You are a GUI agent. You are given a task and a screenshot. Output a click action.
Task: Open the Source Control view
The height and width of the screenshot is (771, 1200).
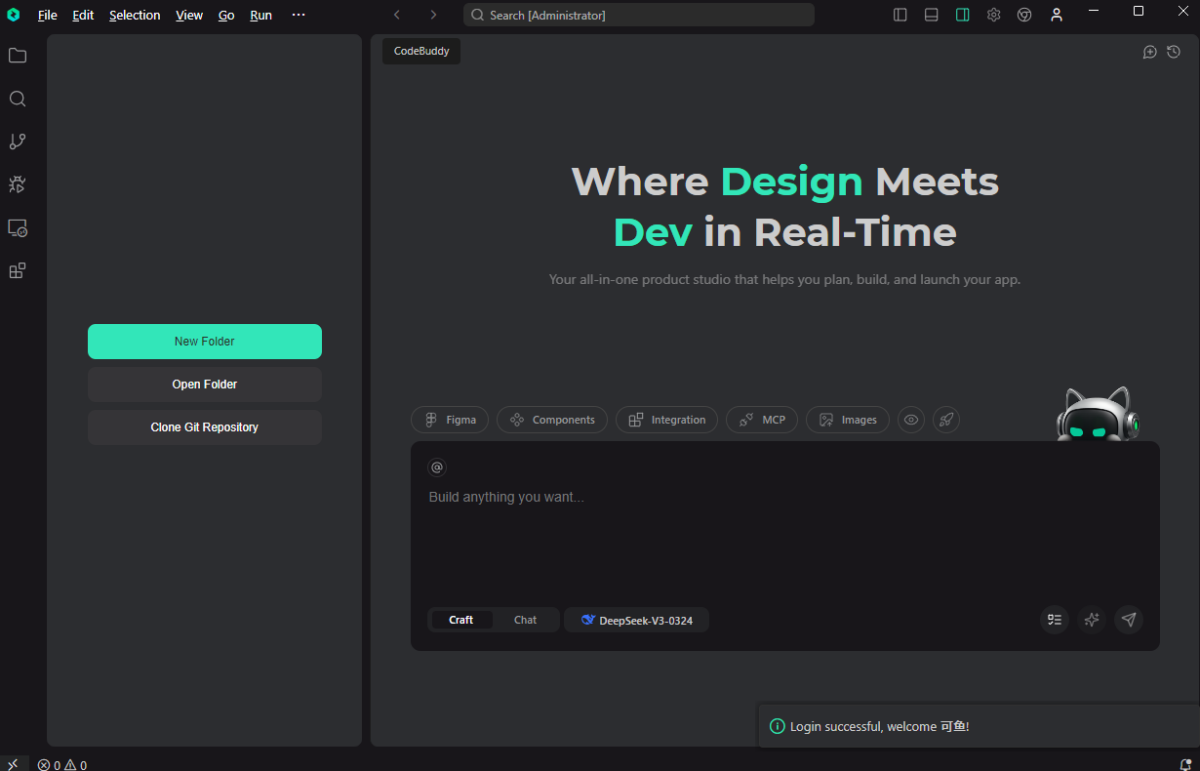coord(17,142)
